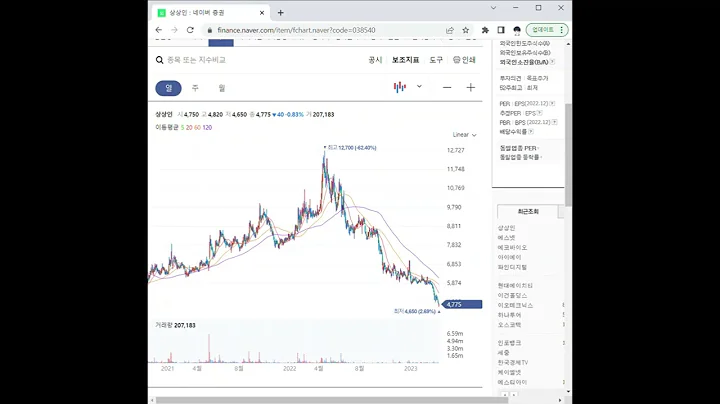720x404 pixels.
Task: Click the purple 120-day moving average label
Action: click(x=207, y=128)
